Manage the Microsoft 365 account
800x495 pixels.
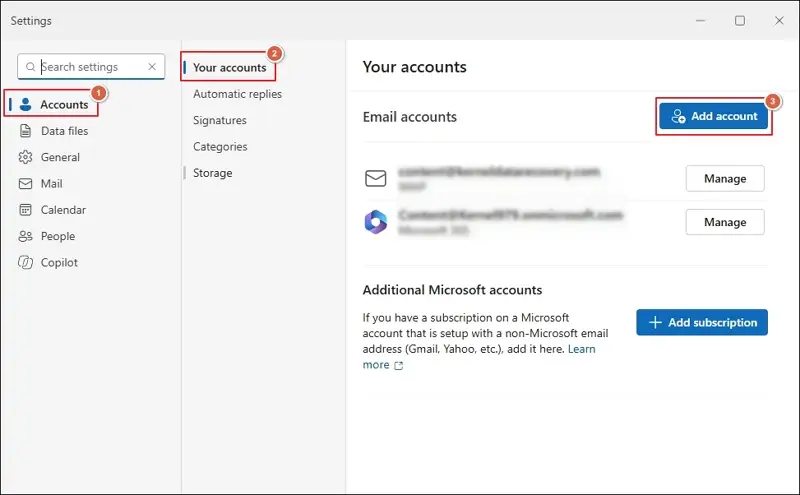tap(725, 222)
